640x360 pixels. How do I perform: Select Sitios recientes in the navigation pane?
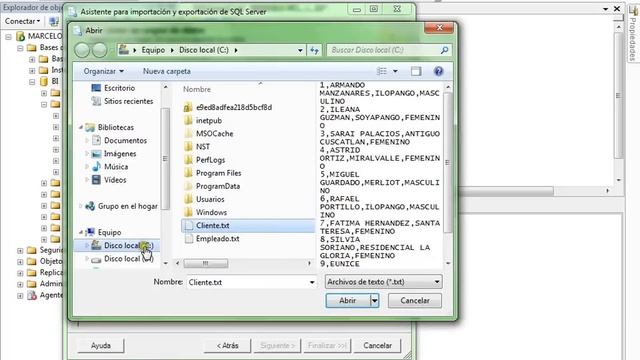[x=128, y=101]
